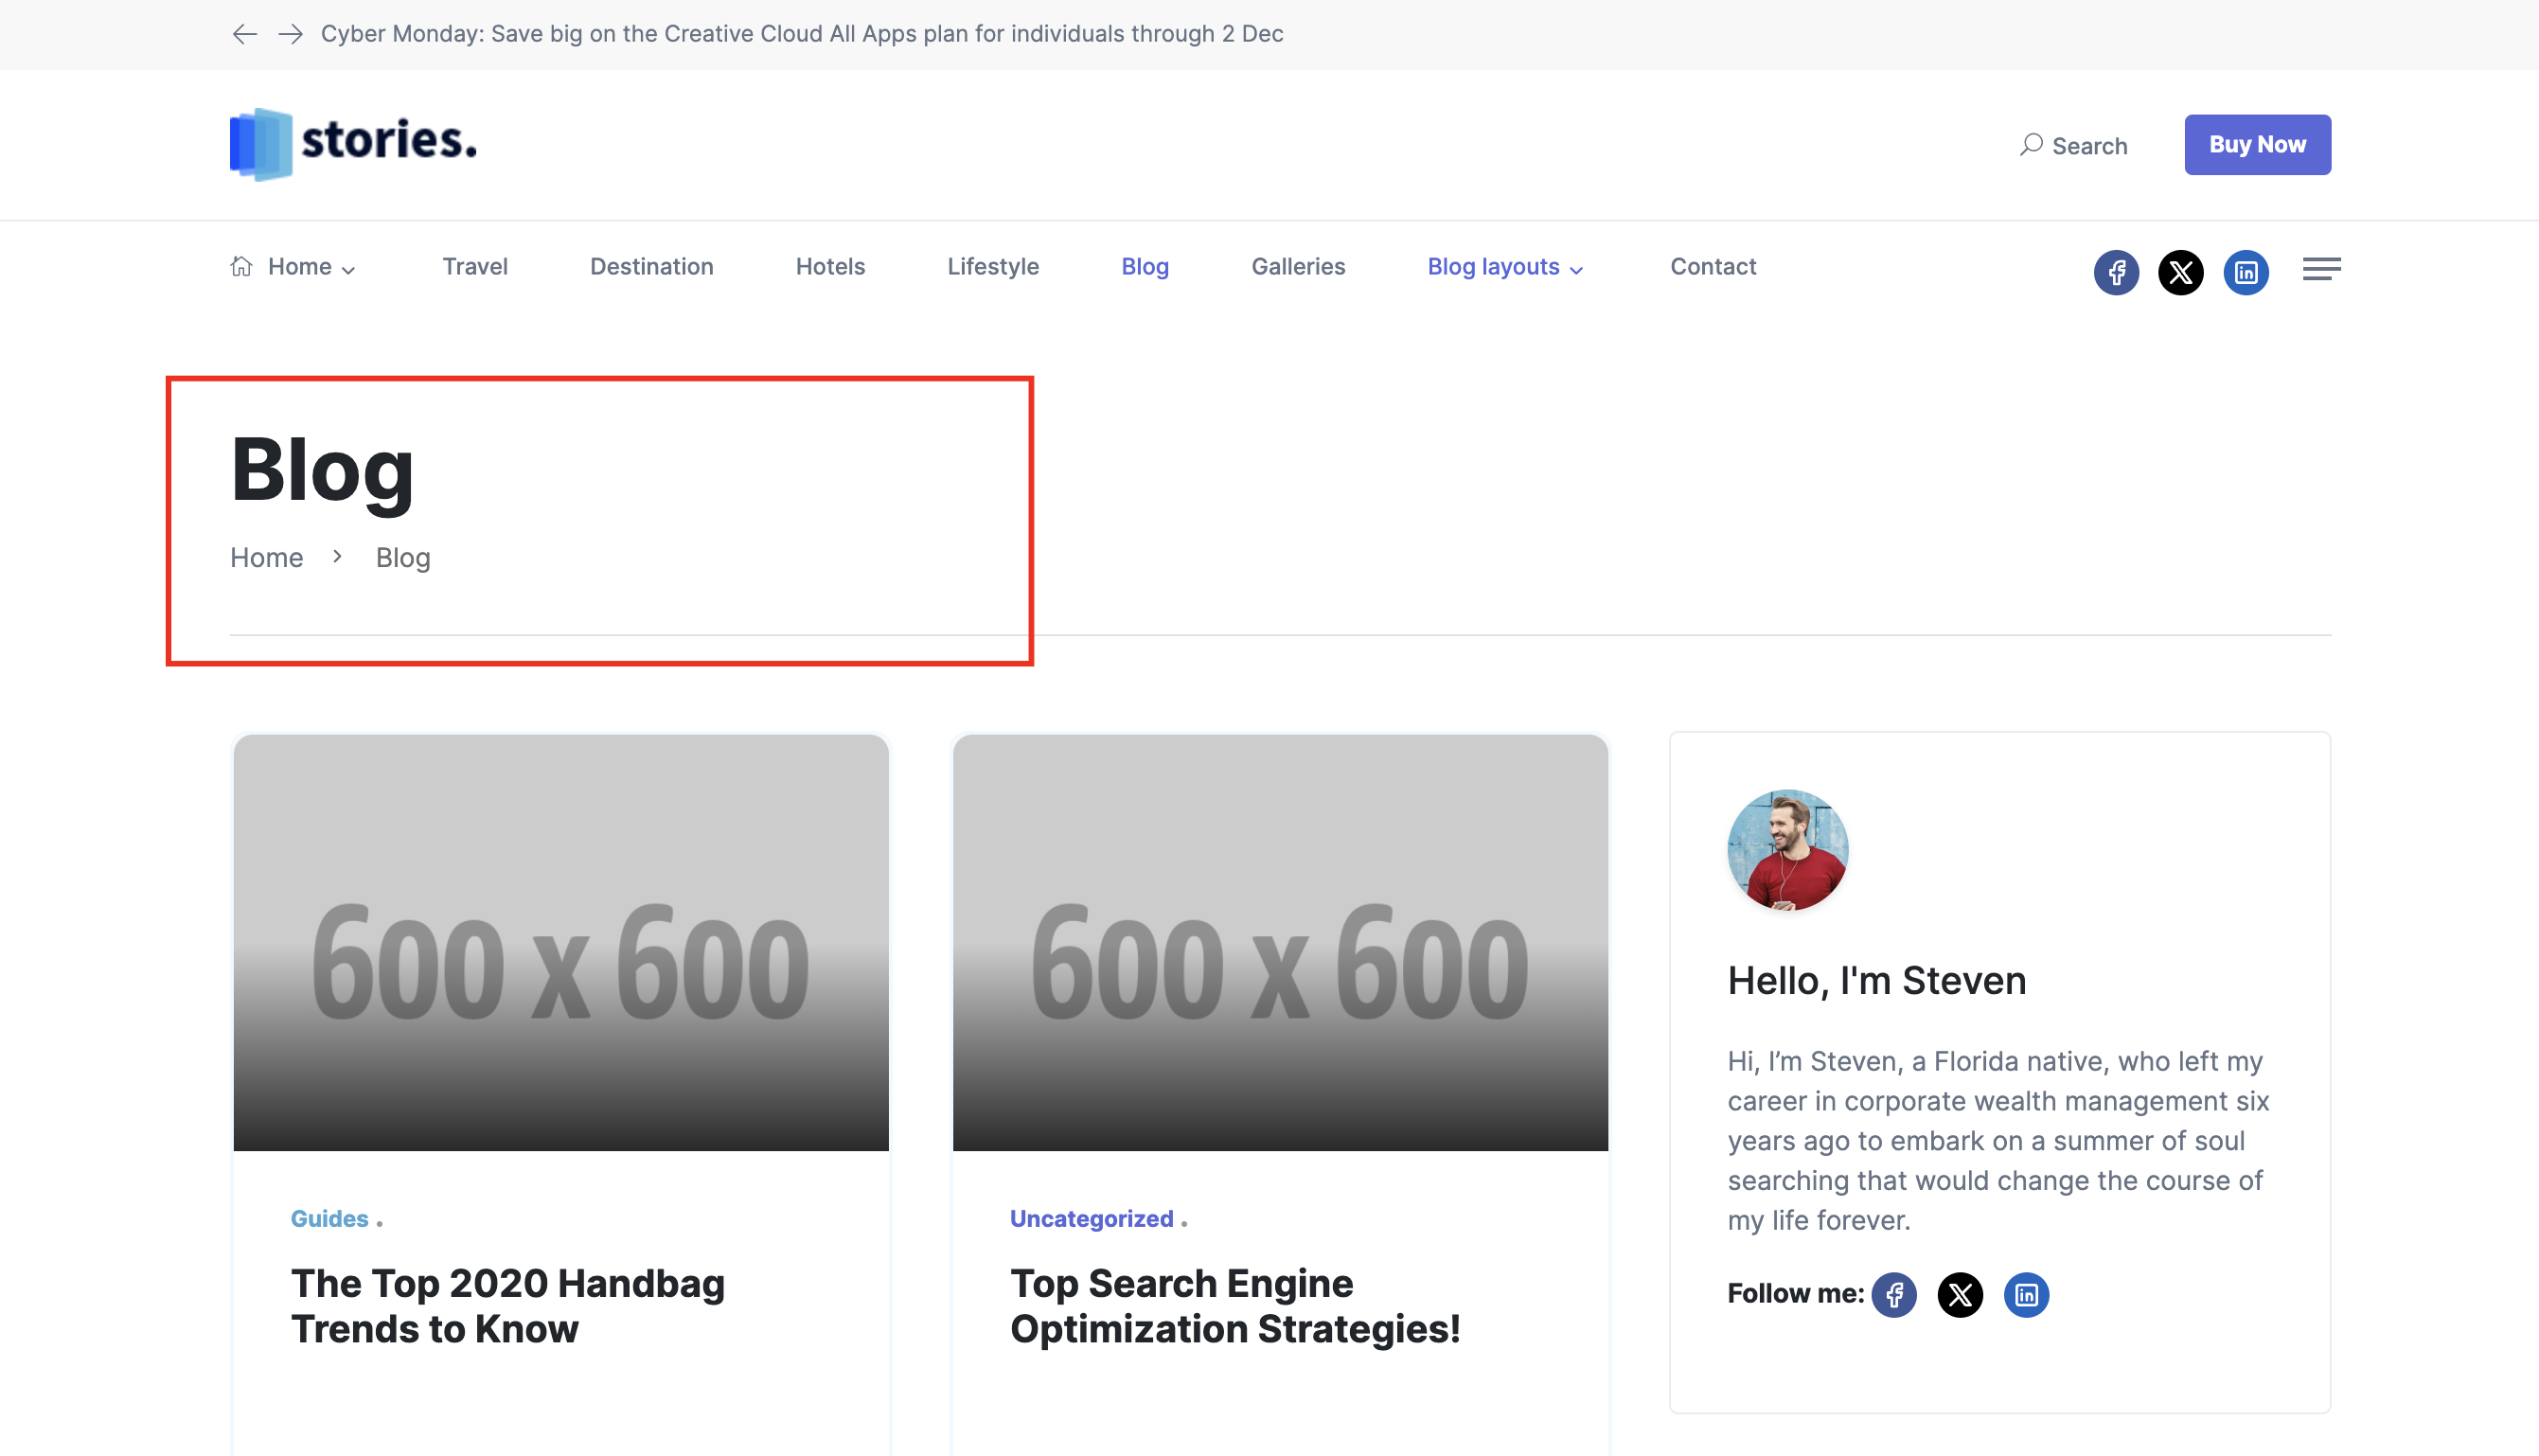
Task: Click the Blog breadcrumb text
Action: point(403,558)
